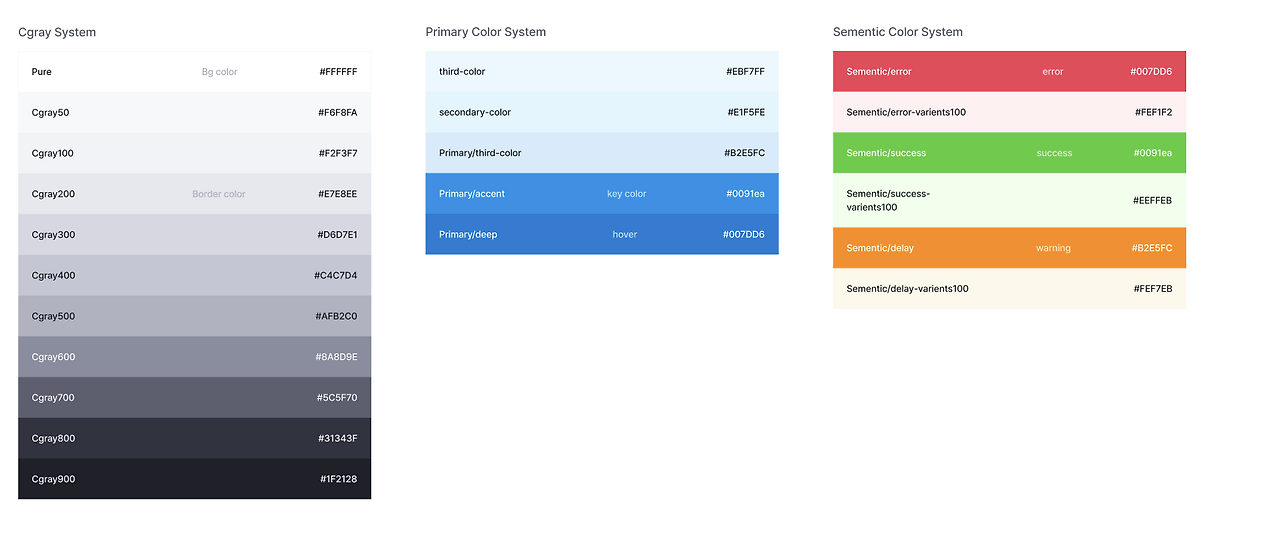Screen dimensions: 1280x543
Task: Click the "key color" note
Action: (x=627, y=194)
